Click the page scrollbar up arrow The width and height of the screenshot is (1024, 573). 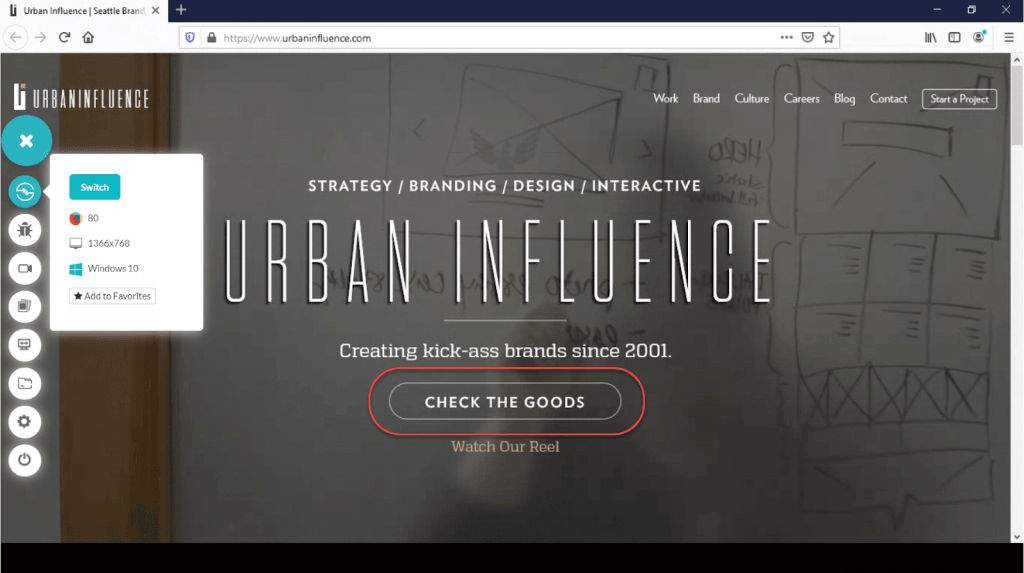tap(1017, 59)
